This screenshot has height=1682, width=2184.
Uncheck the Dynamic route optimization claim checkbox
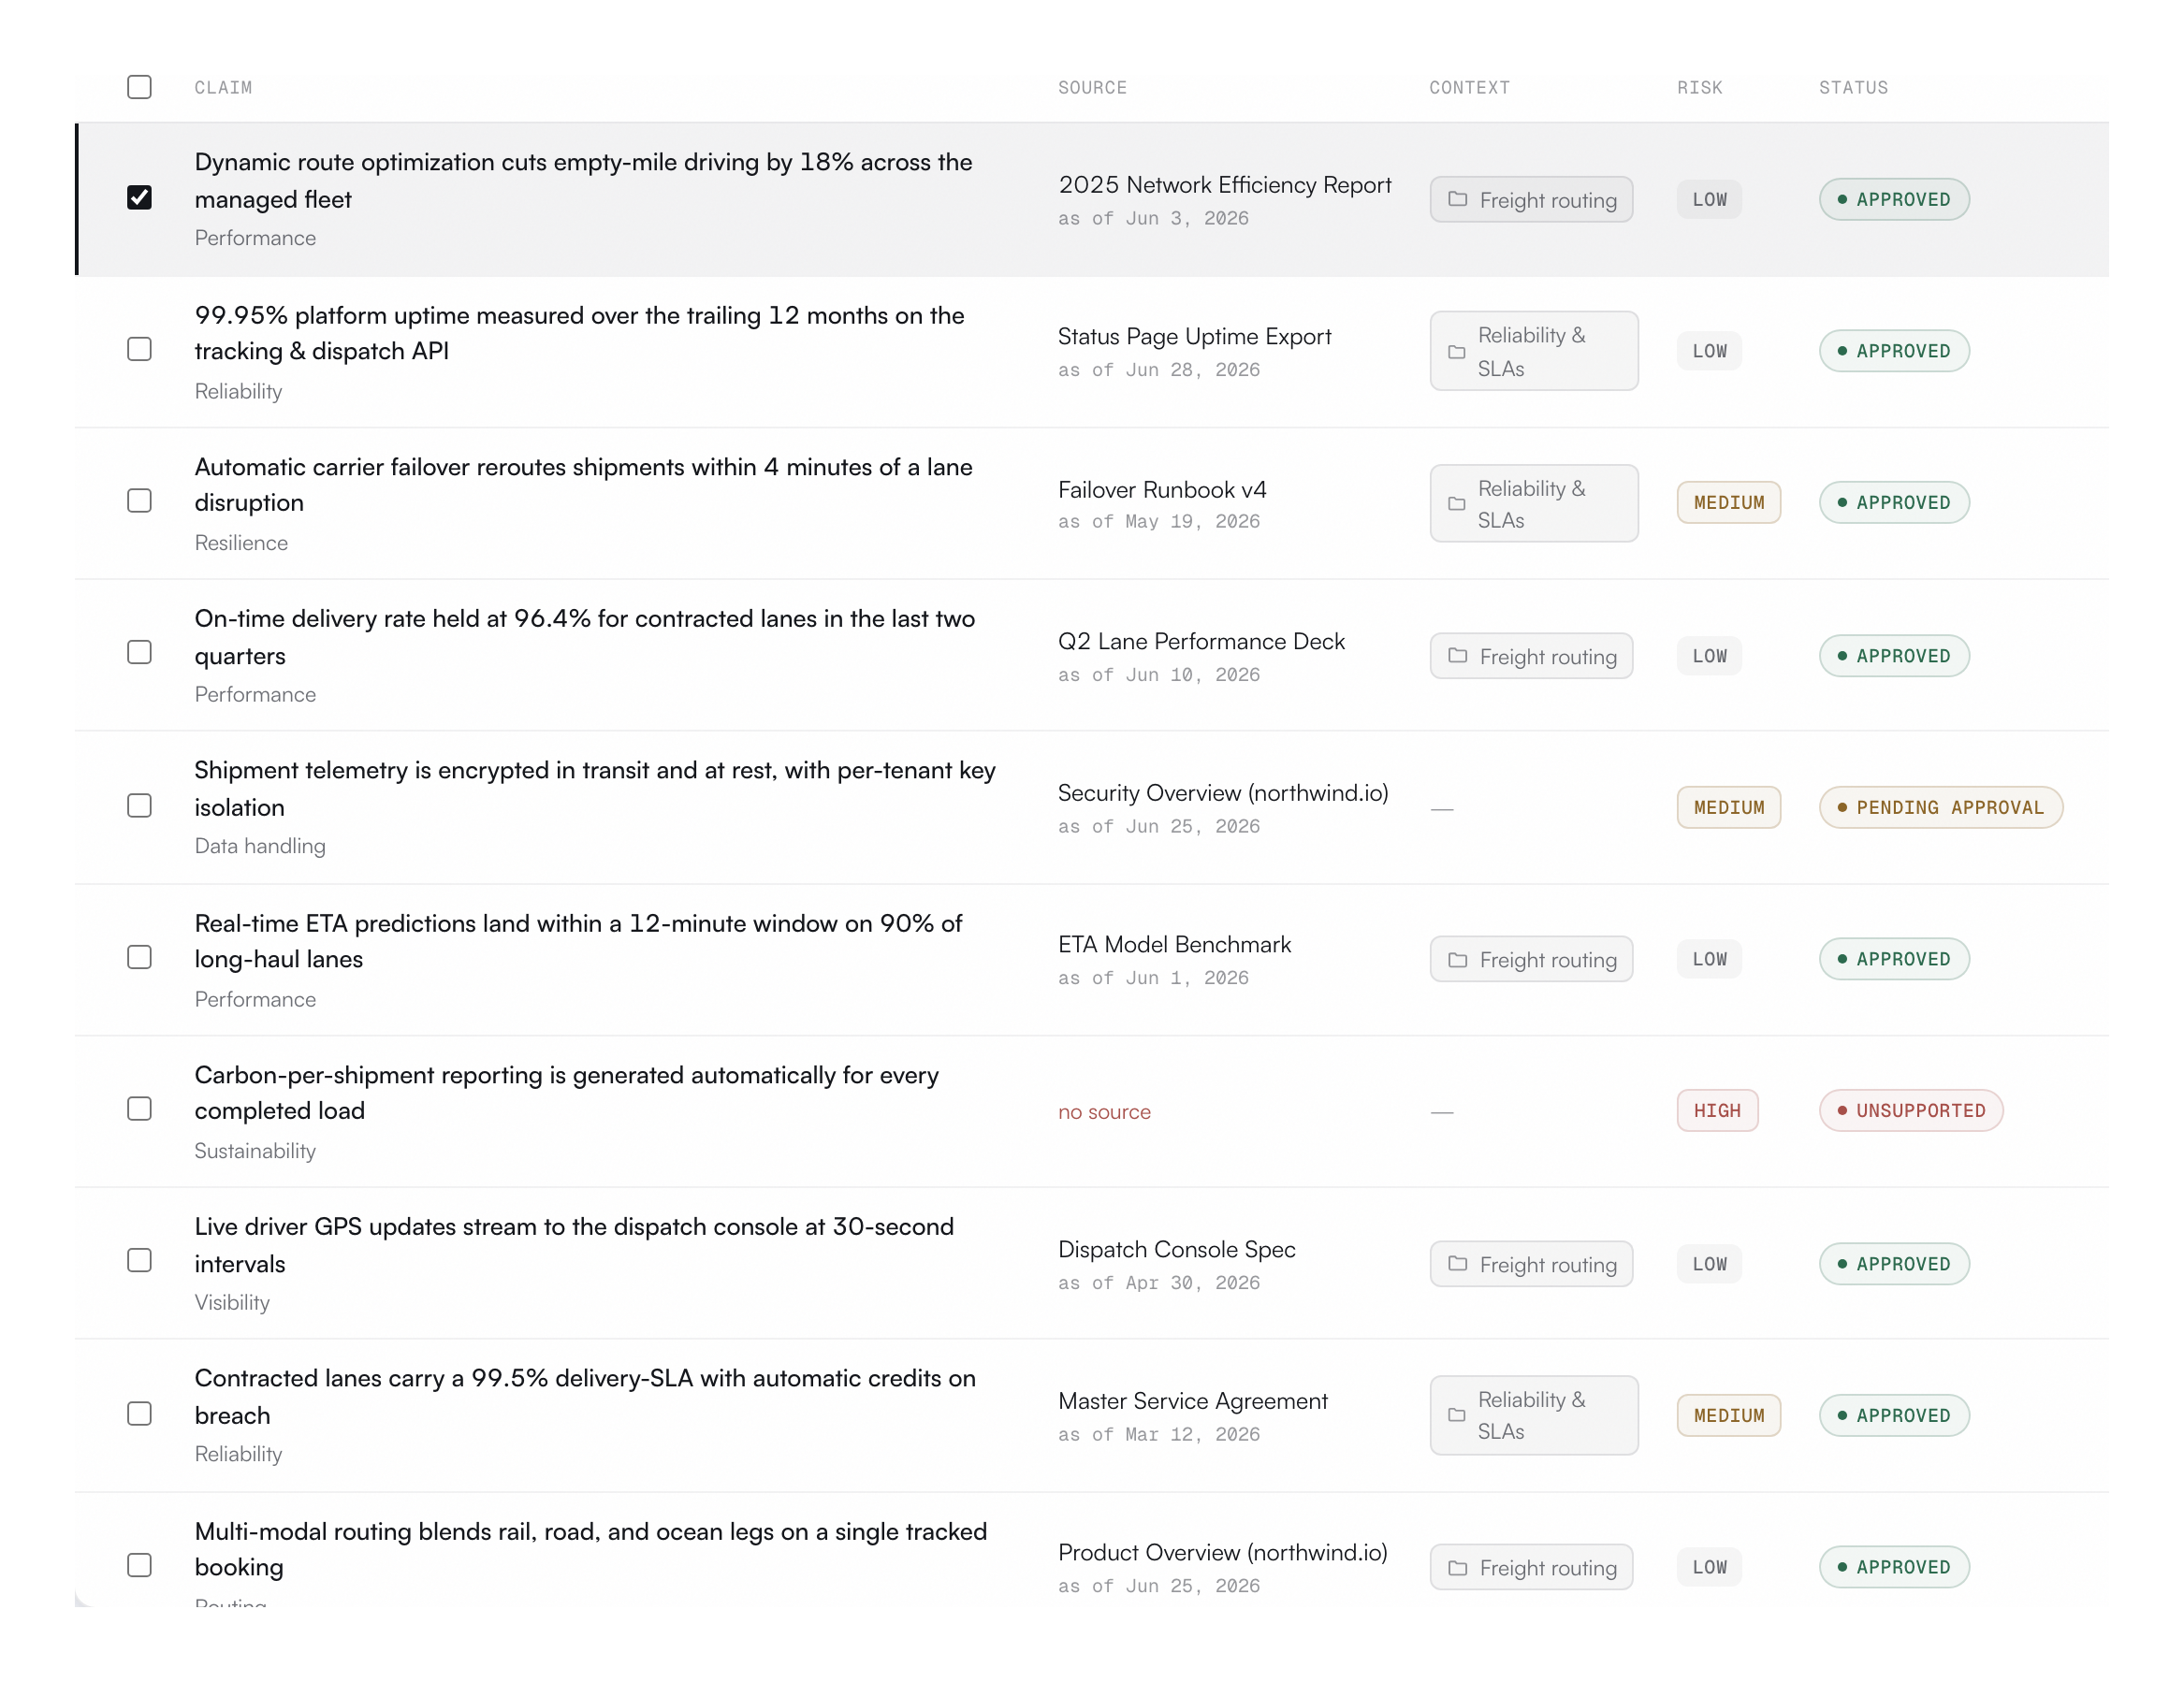tap(139, 198)
